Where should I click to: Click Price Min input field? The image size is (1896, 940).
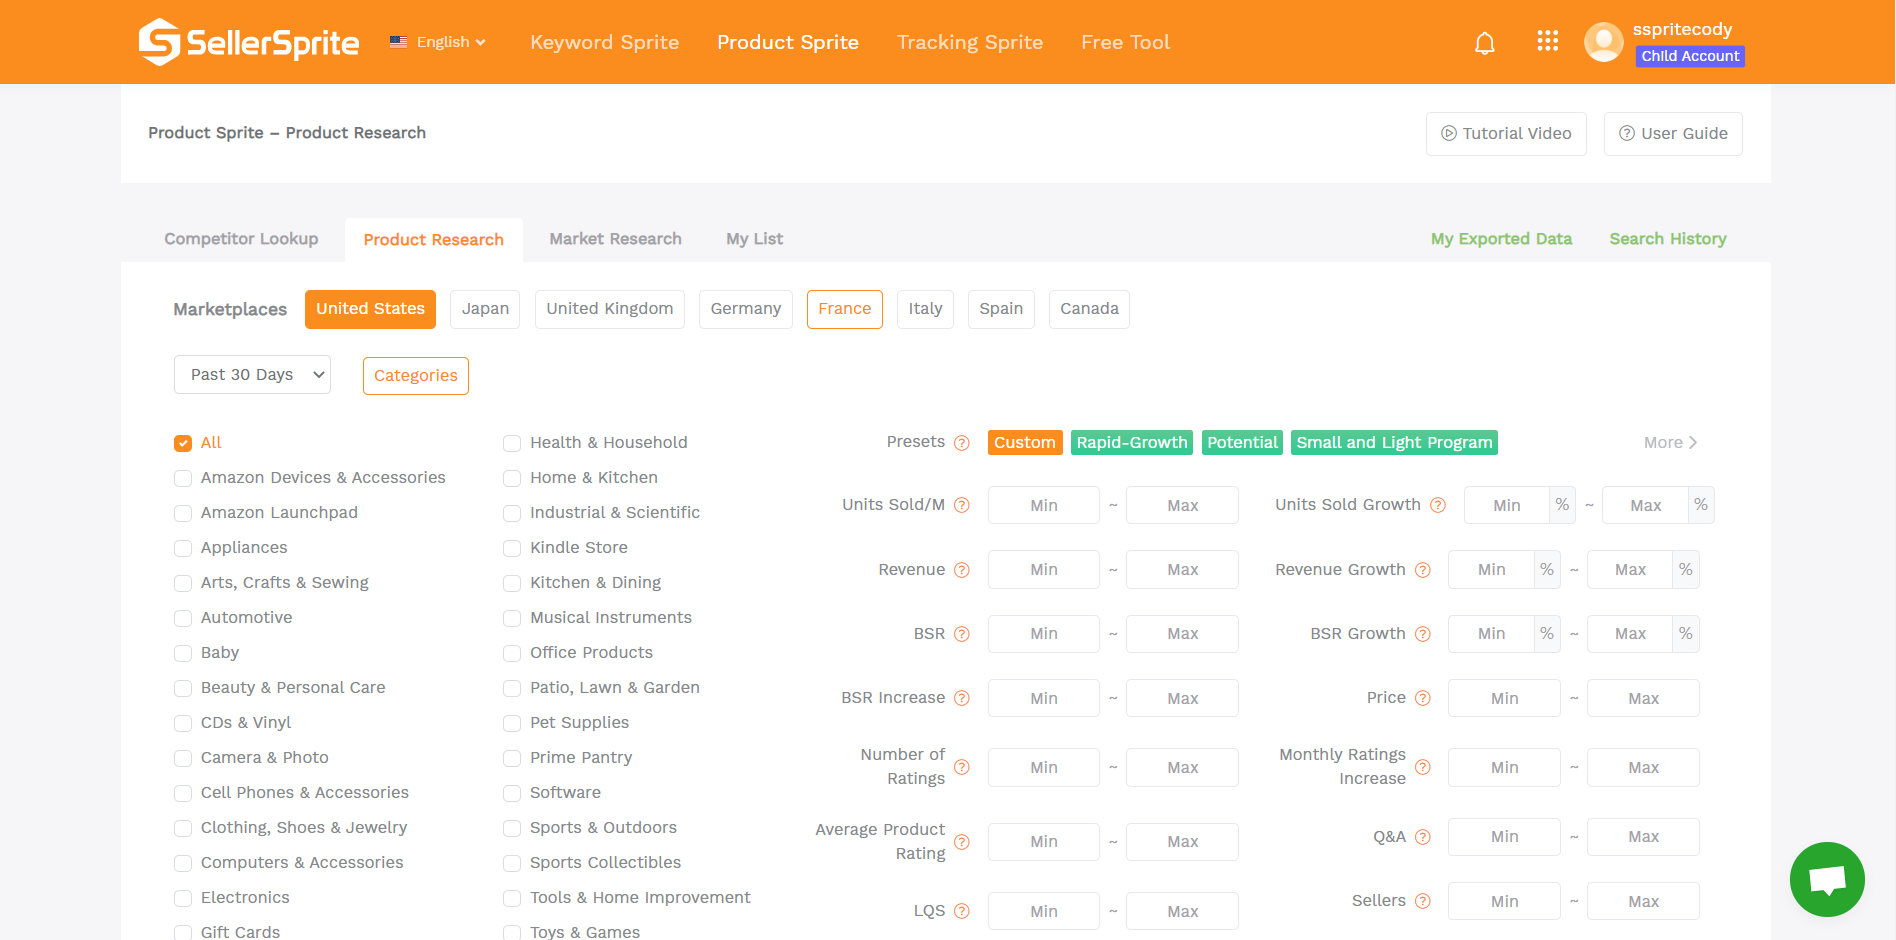tap(1504, 698)
